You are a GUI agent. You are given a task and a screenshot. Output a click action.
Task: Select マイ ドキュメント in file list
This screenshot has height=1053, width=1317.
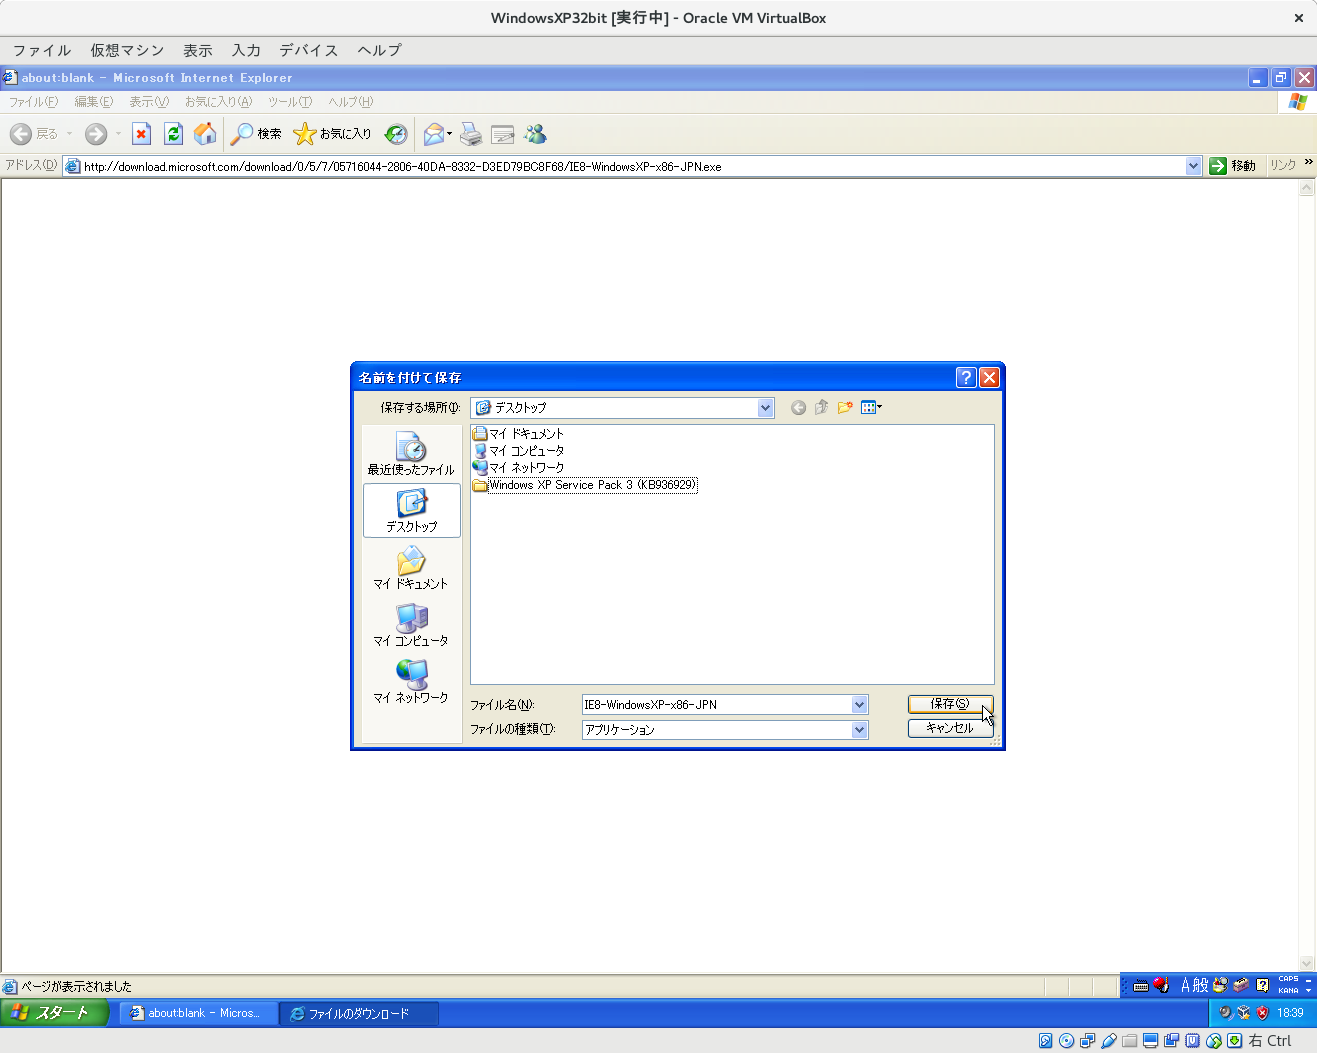tap(518, 434)
